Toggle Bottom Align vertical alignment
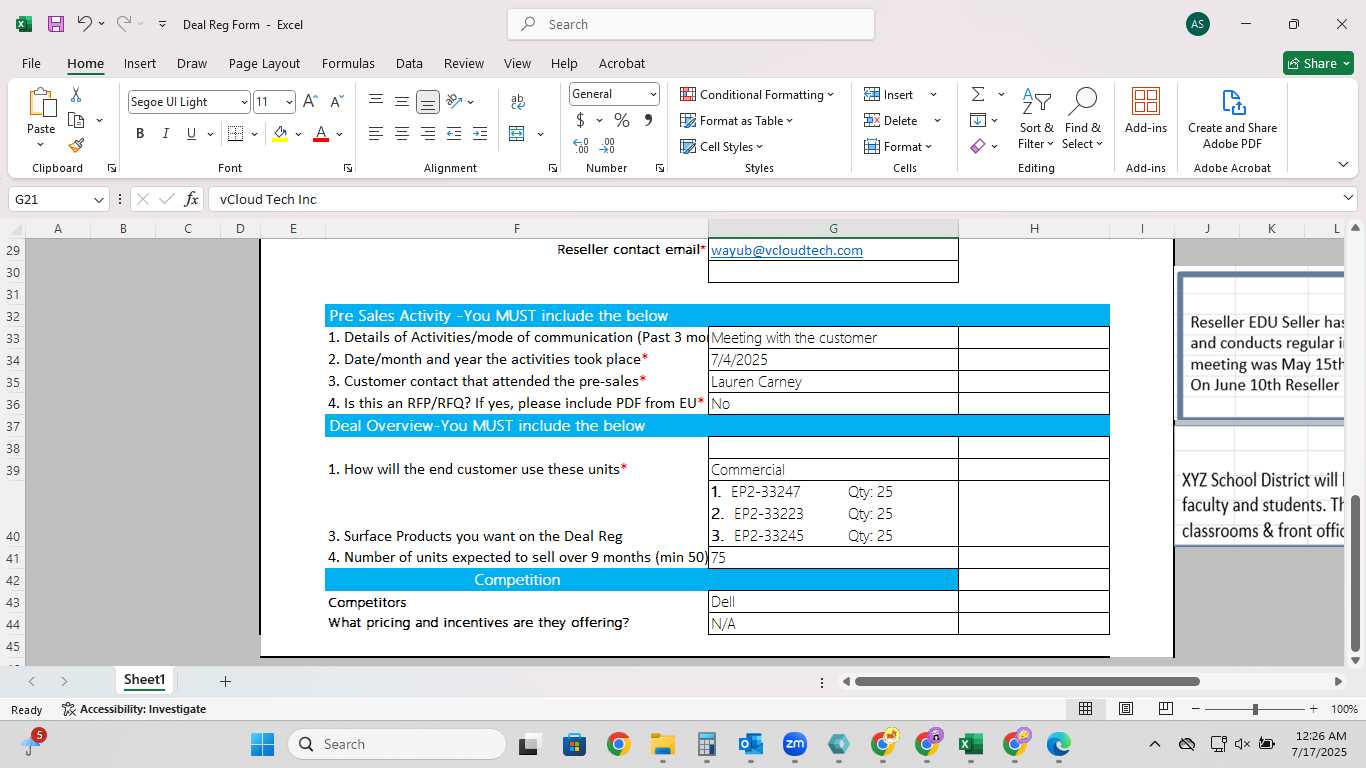 (x=427, y=101)
